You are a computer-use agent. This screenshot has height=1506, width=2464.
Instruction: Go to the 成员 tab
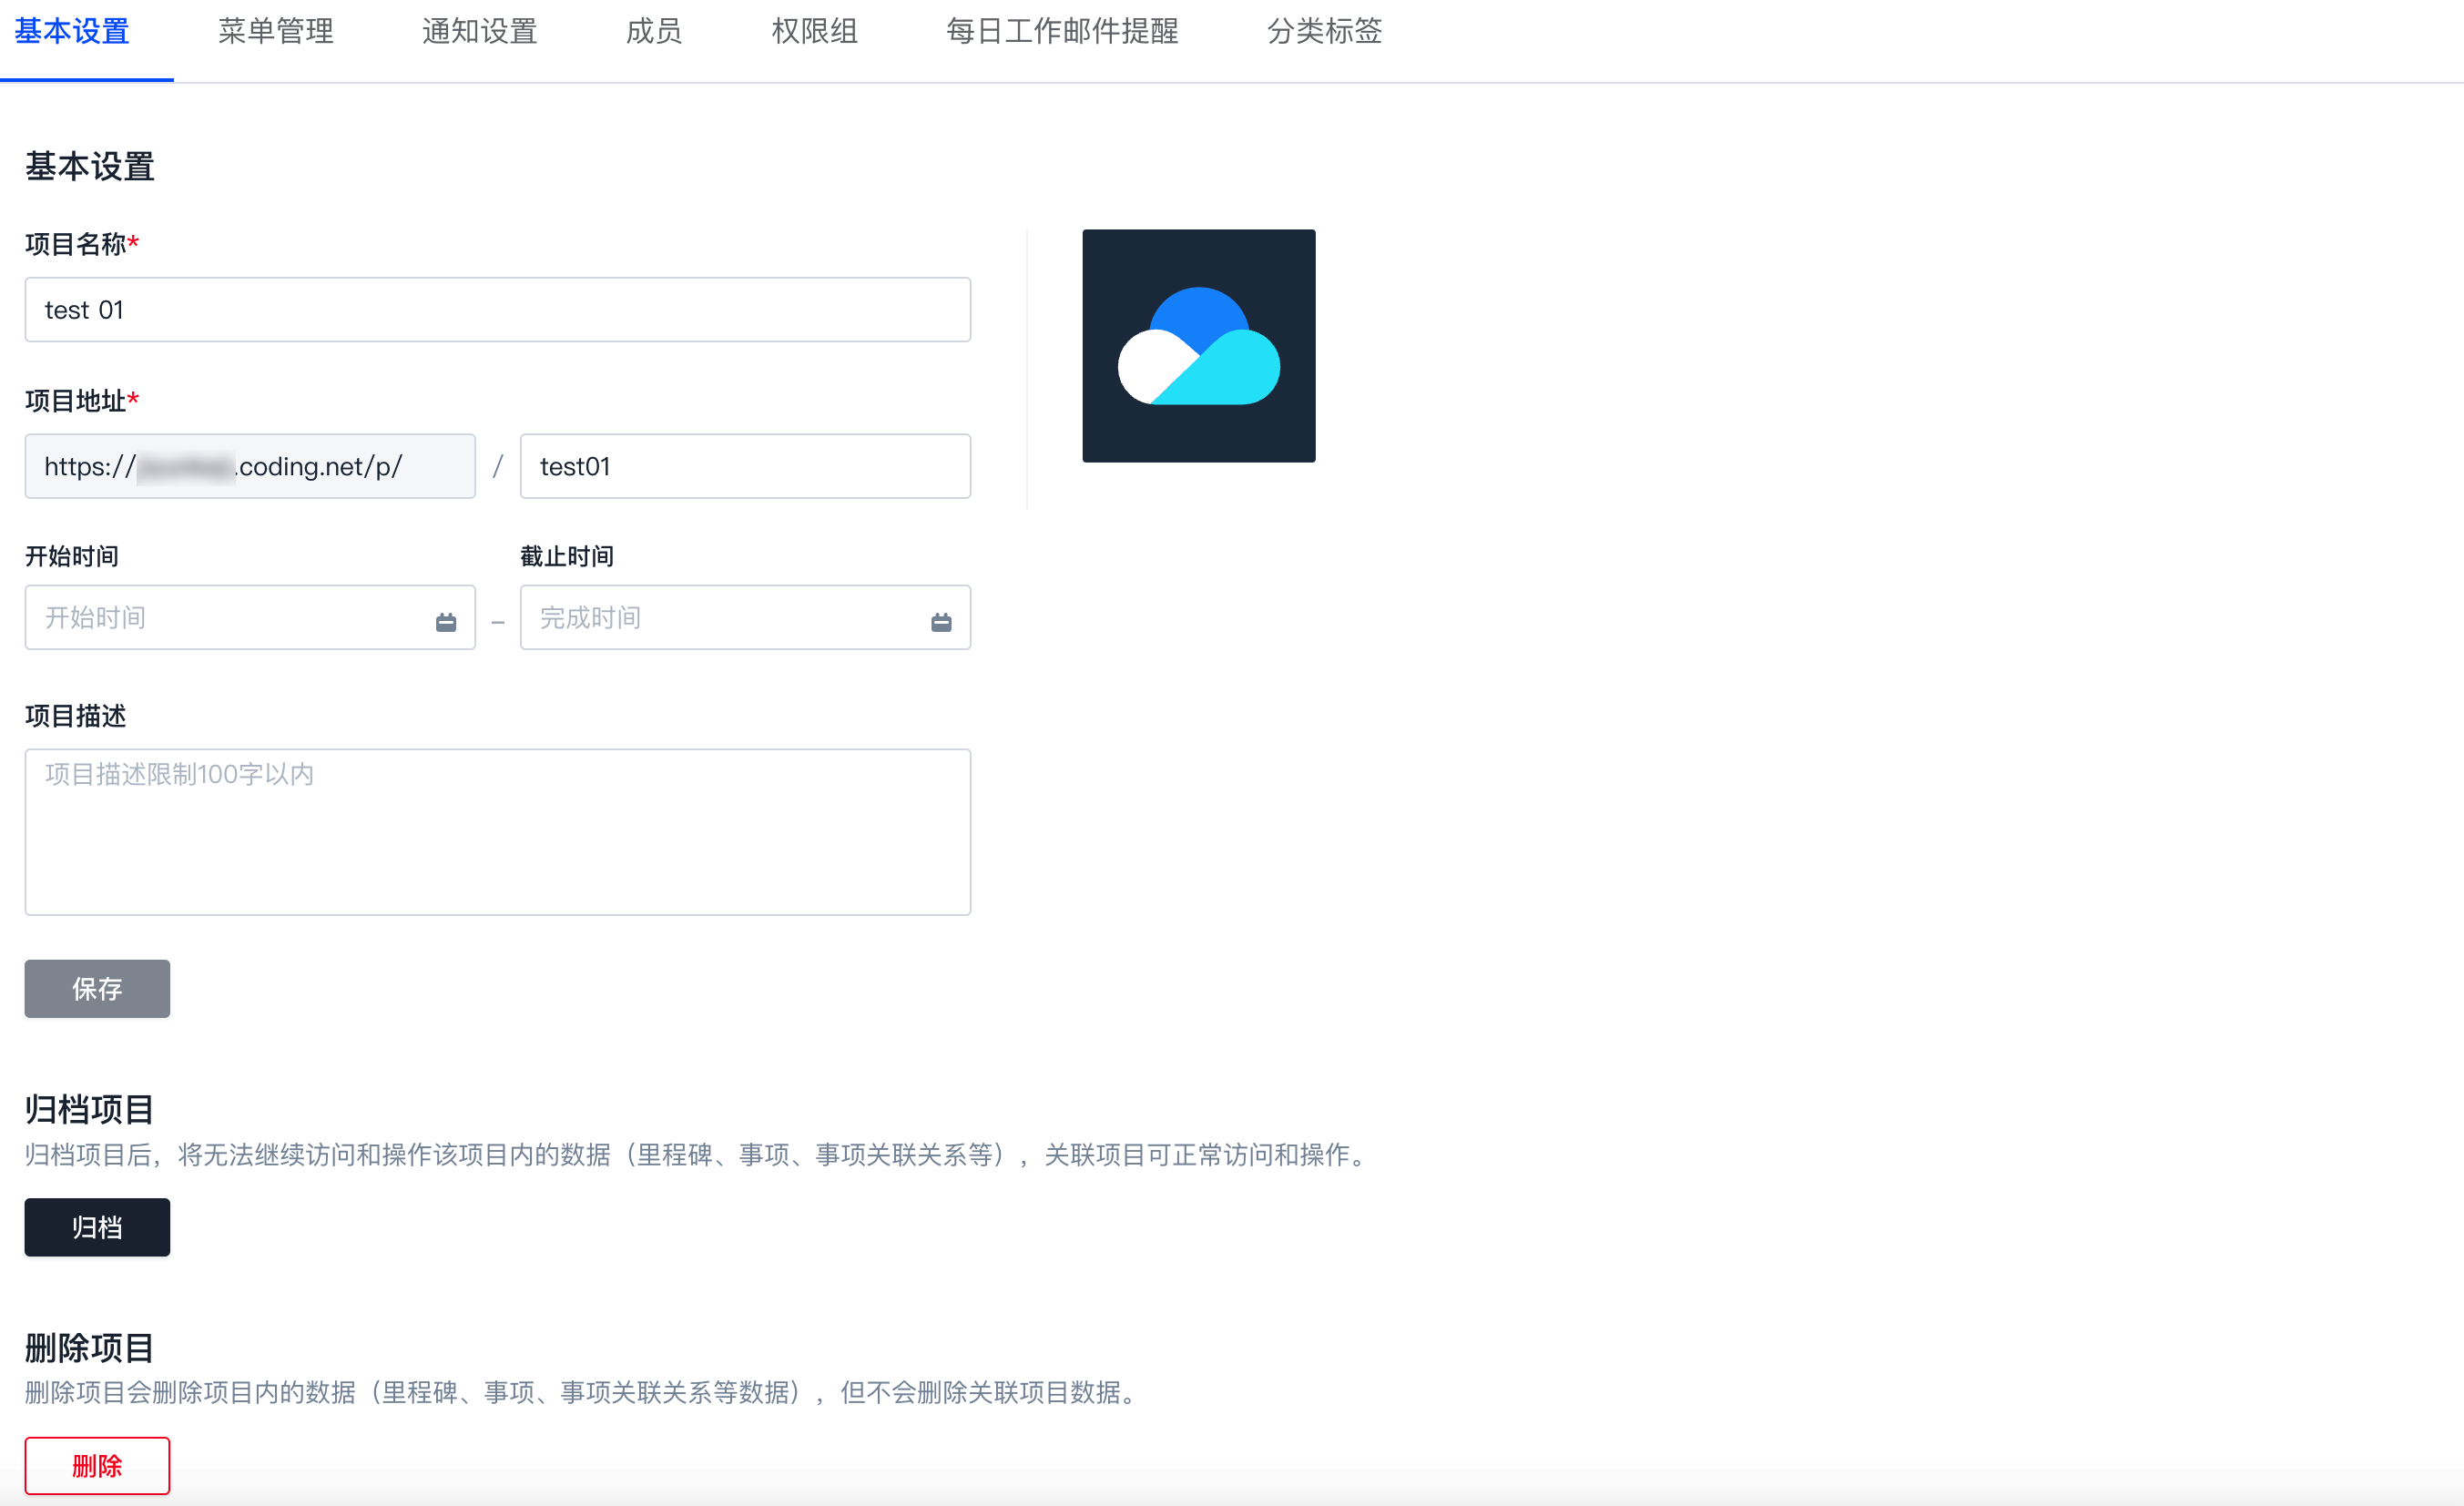point(654,32)
